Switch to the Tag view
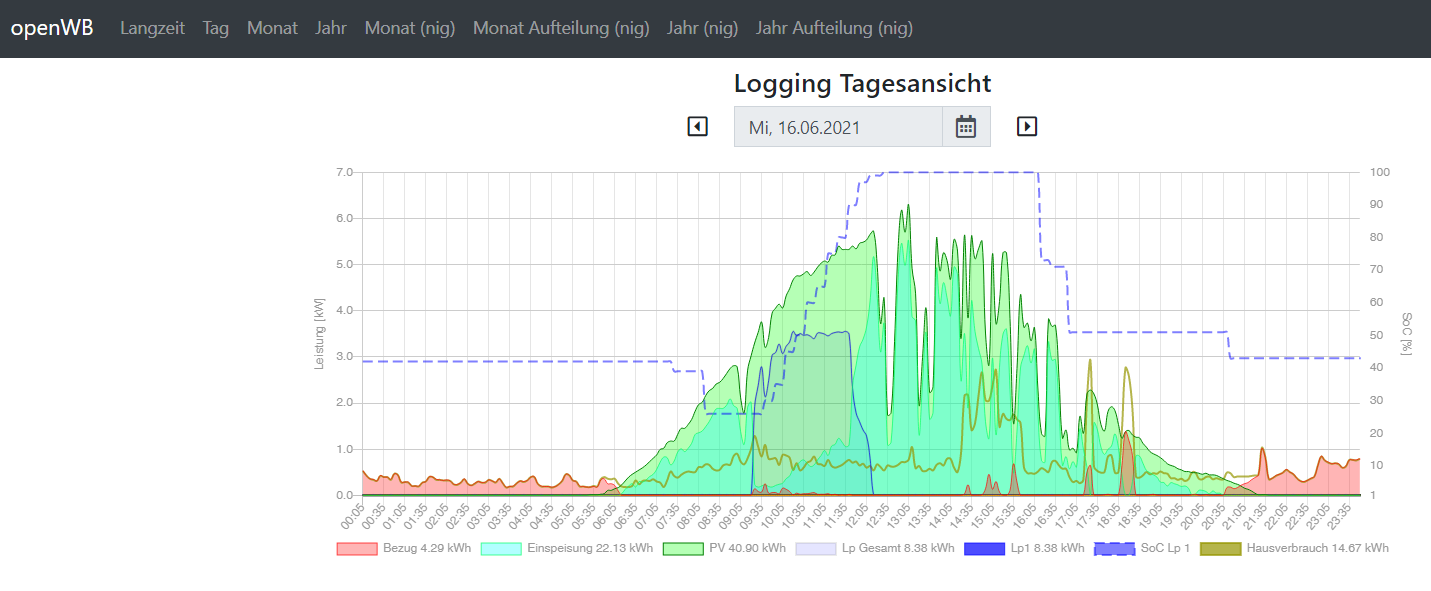The height and width of the screenshot is (591, 1431). pyautogui.click(x=216, y=28)
